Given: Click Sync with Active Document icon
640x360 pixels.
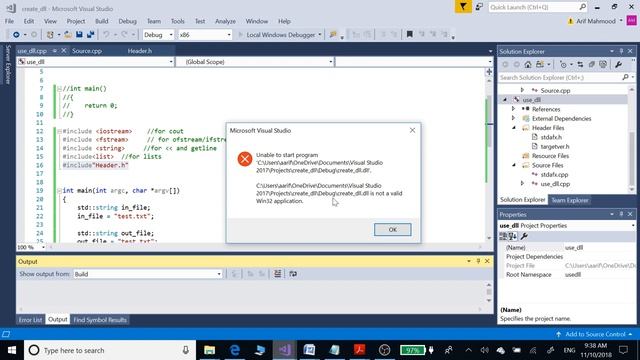Looking at the screenshot, I should 580,64.
